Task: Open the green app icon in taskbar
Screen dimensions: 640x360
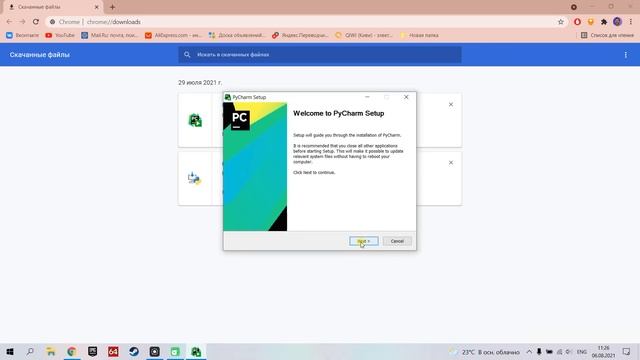Action: click(x=175, y=351)
